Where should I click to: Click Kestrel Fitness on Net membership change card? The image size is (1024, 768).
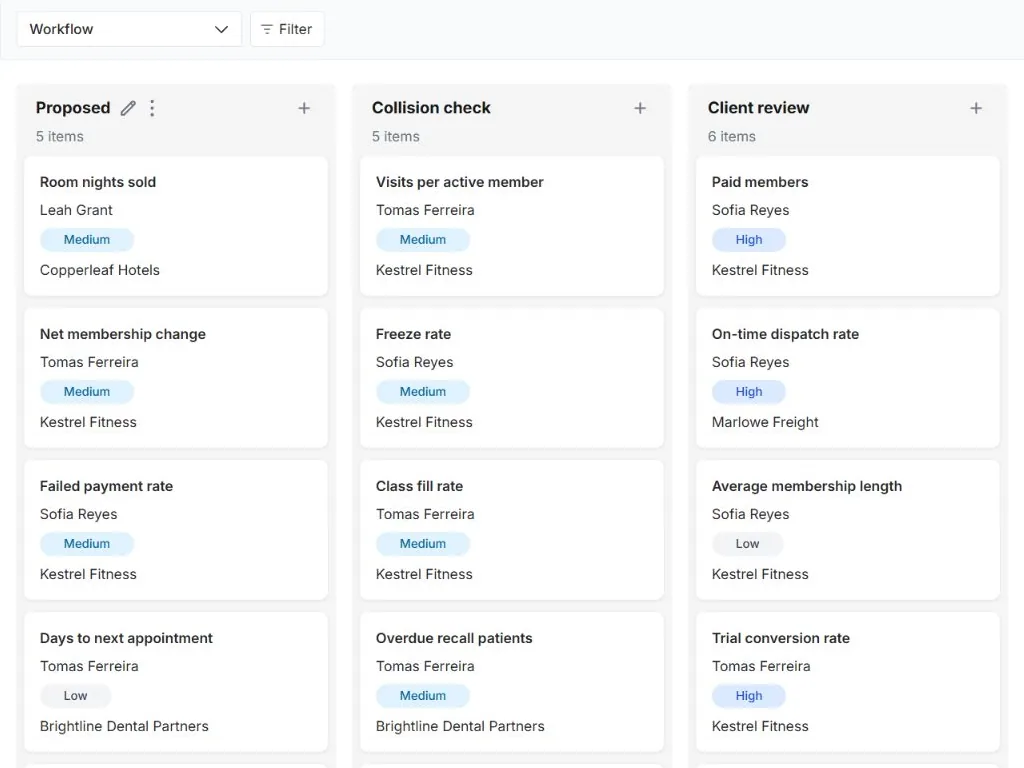coord(88,423)
